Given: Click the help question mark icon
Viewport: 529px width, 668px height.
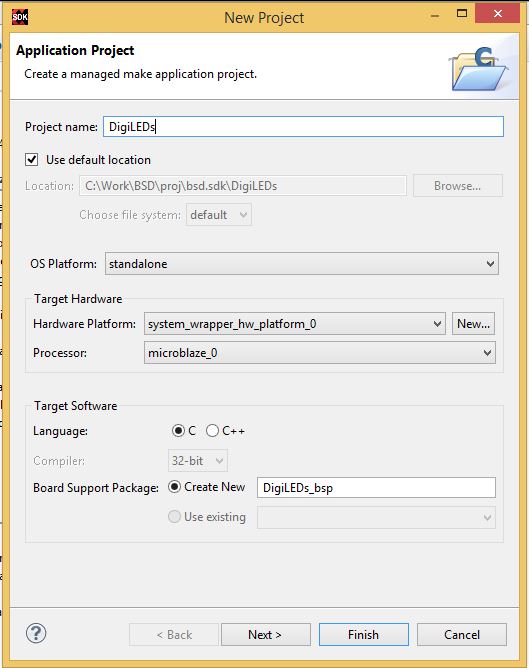Looking at the screenshot, I should [36, 633].
